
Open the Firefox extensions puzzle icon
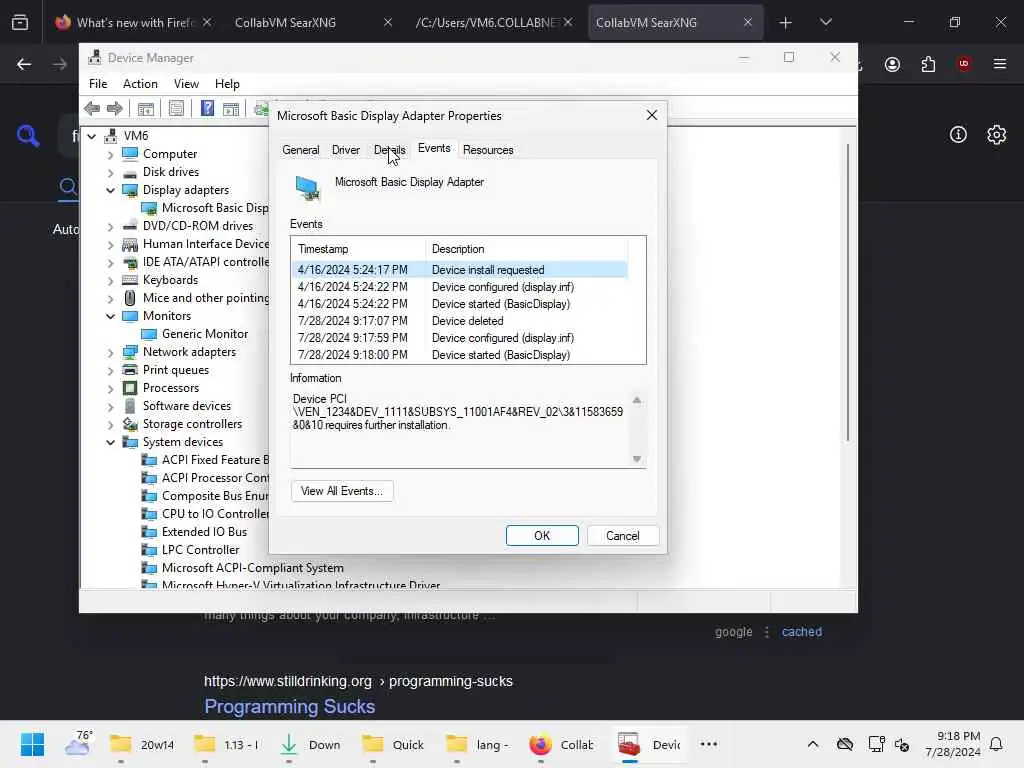click(928, 64)
